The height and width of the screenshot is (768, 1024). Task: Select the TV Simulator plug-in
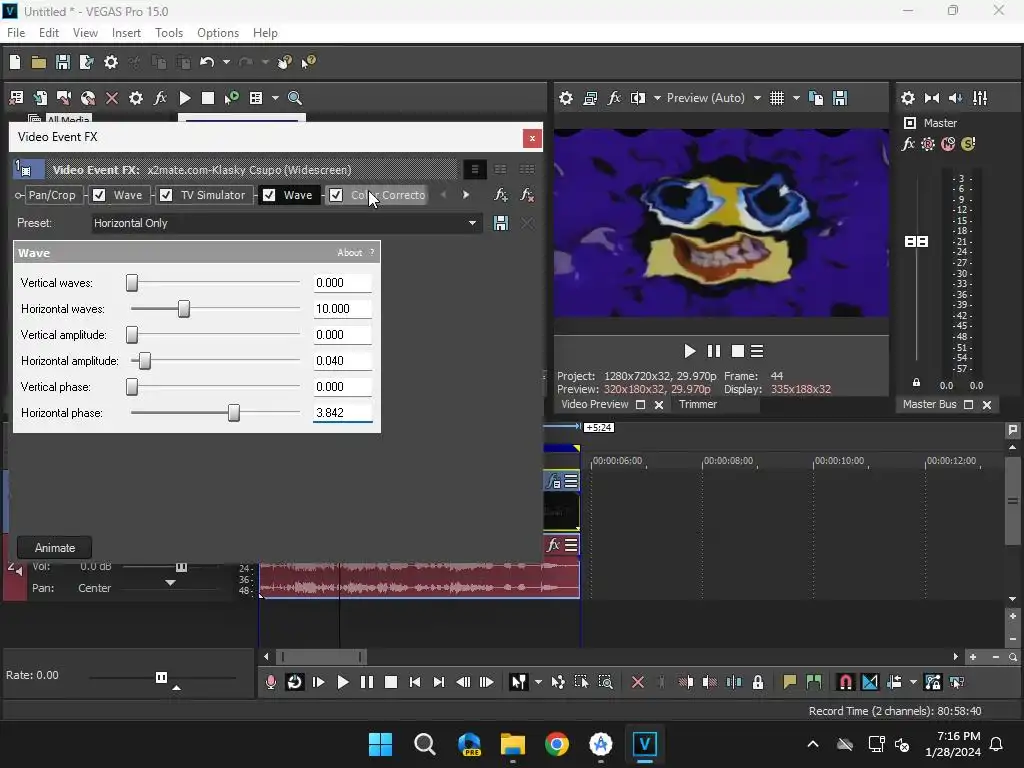[x=213, y=195]
